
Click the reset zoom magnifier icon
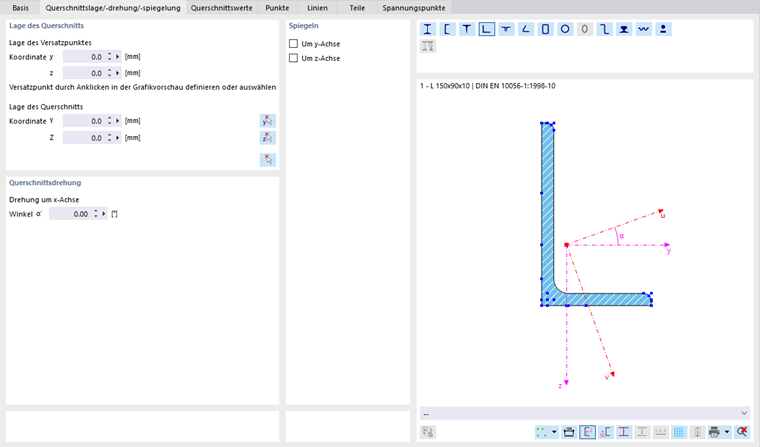coord(742,431)
